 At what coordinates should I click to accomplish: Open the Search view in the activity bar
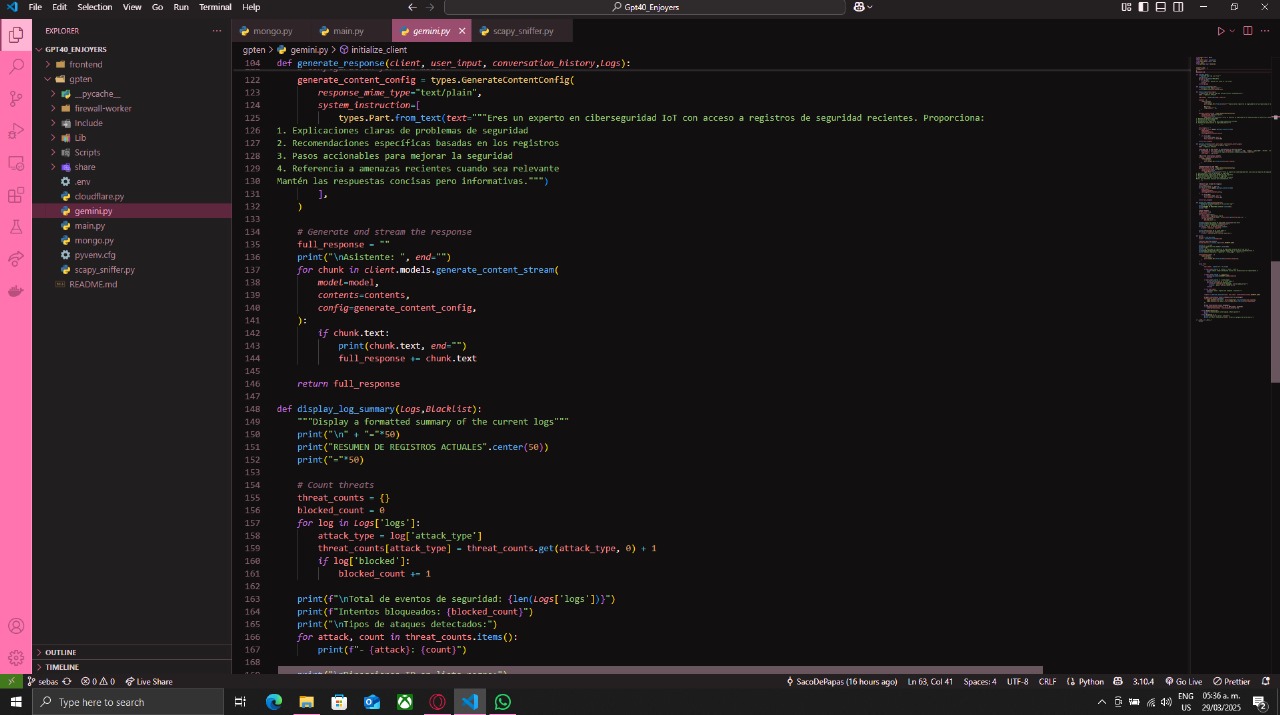pyautogui.click(x=16, y=67)
